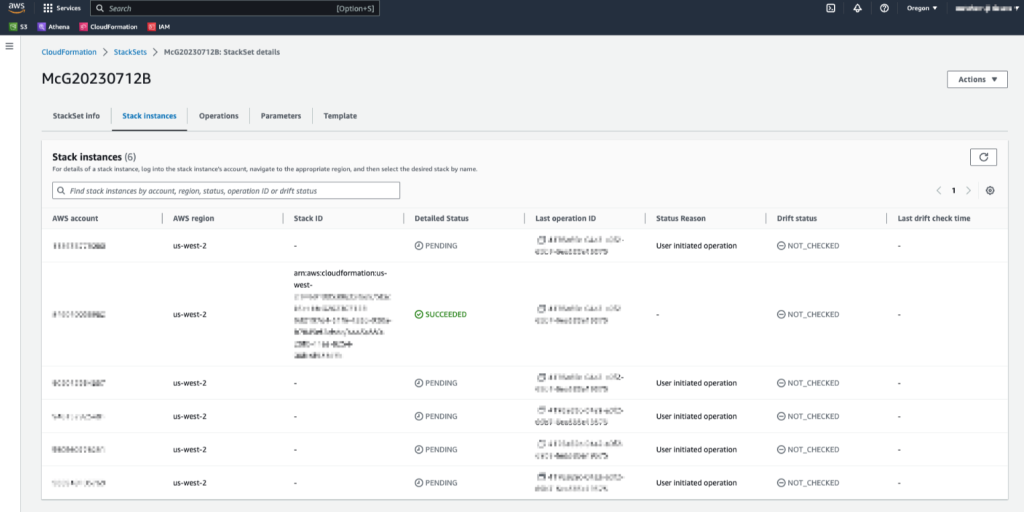Open the Athena favorites shortcut
The image size is (1024, 512).
[54, 27]
